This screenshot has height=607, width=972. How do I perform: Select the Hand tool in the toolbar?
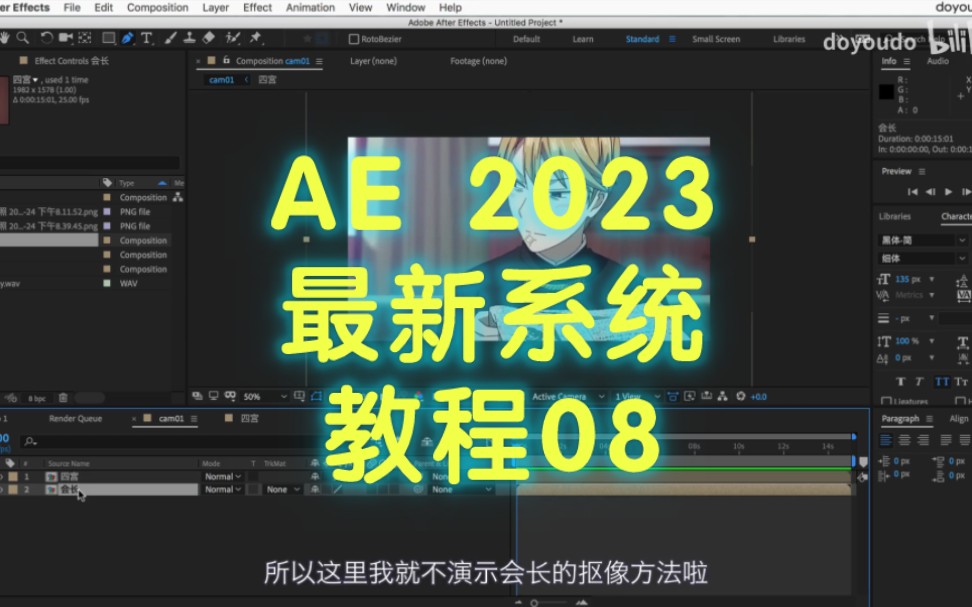click(5, 39)
